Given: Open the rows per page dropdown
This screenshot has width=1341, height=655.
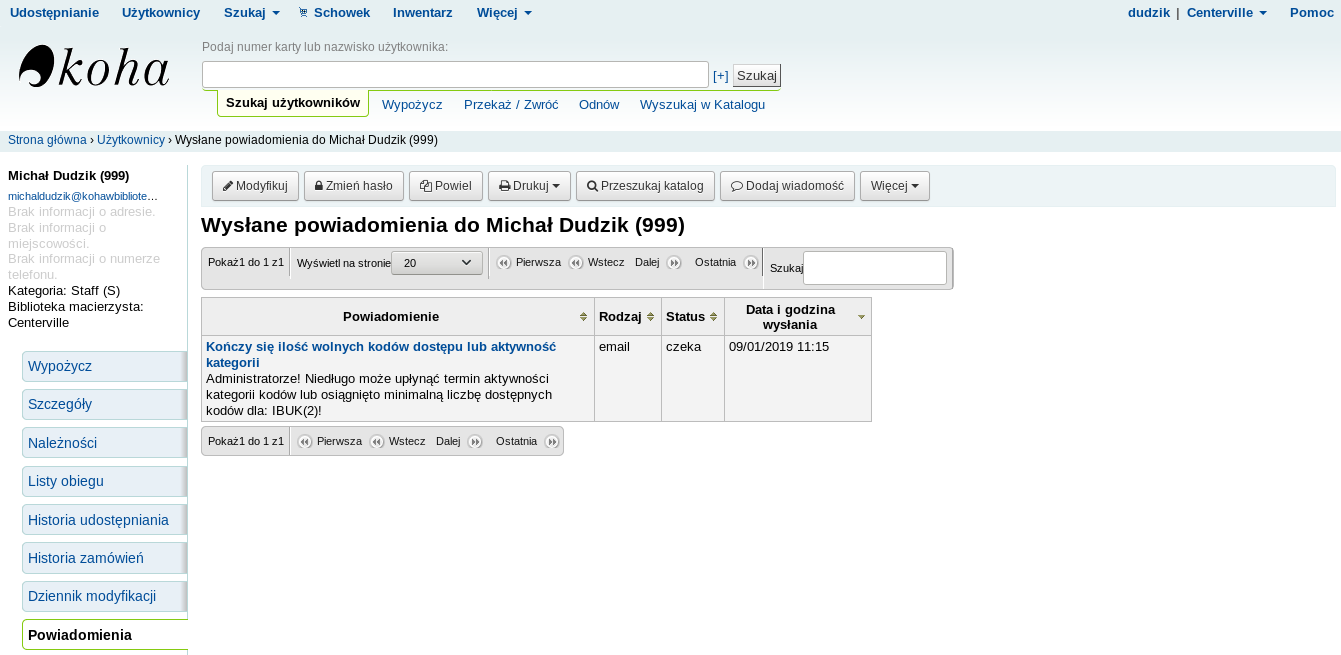Looking at the screenshot, I should (x=437, y=263).
